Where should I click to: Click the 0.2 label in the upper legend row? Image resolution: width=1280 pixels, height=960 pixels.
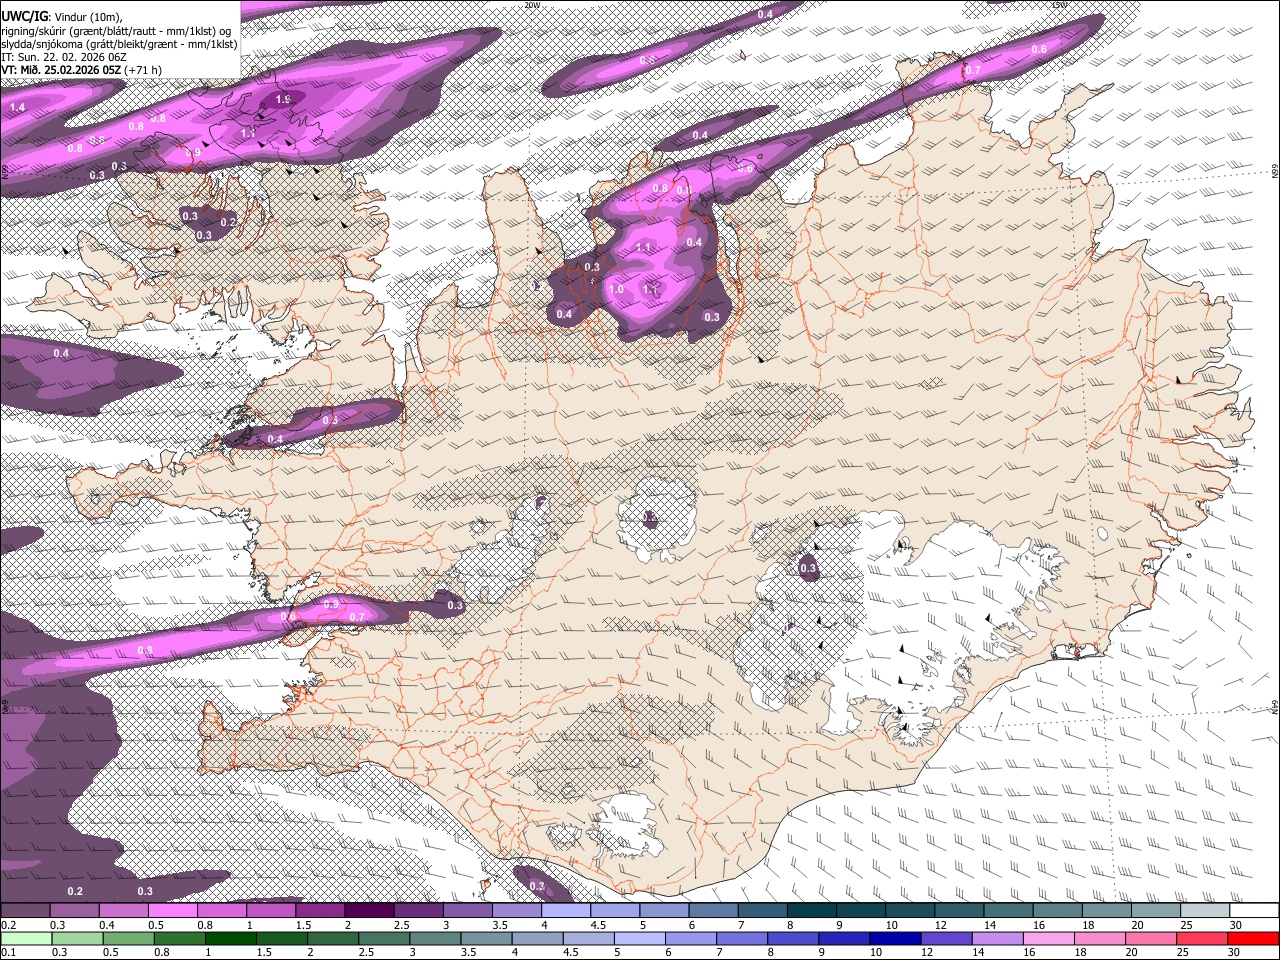tap(8, 925)
